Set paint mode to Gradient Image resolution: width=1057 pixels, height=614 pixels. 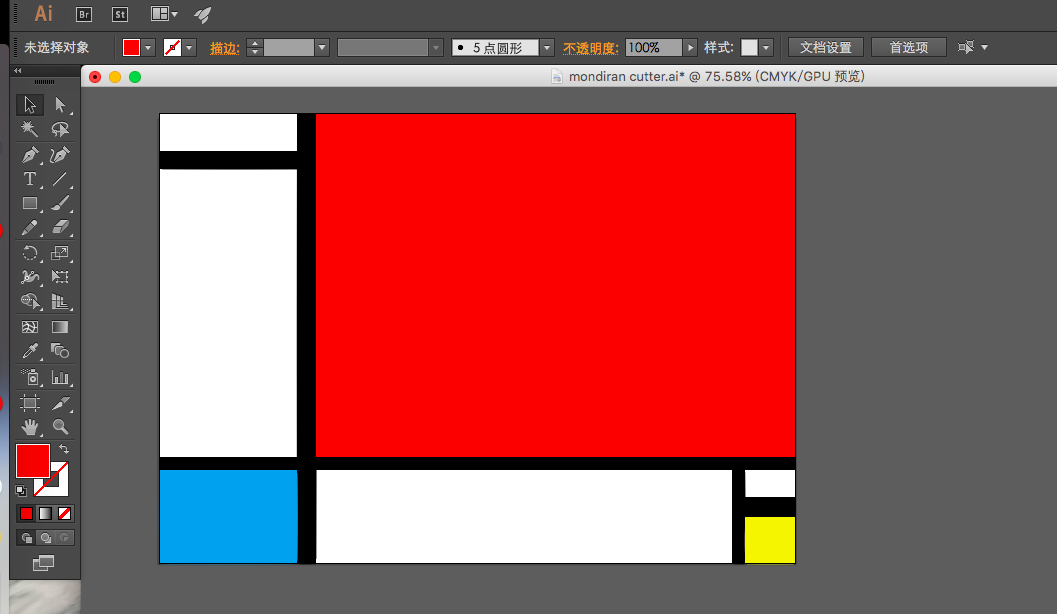(45, 514)
